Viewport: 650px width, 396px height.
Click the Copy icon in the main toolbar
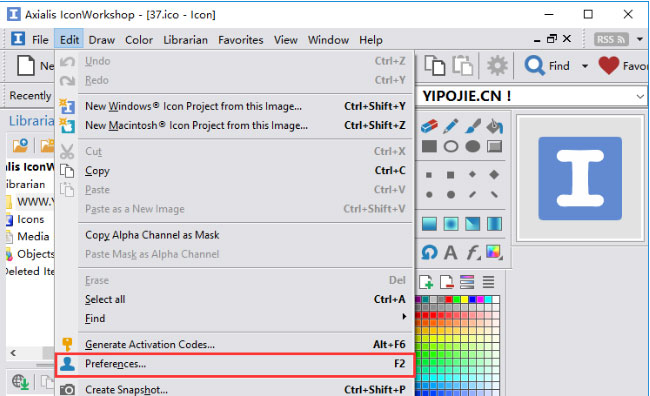(434, 66)
